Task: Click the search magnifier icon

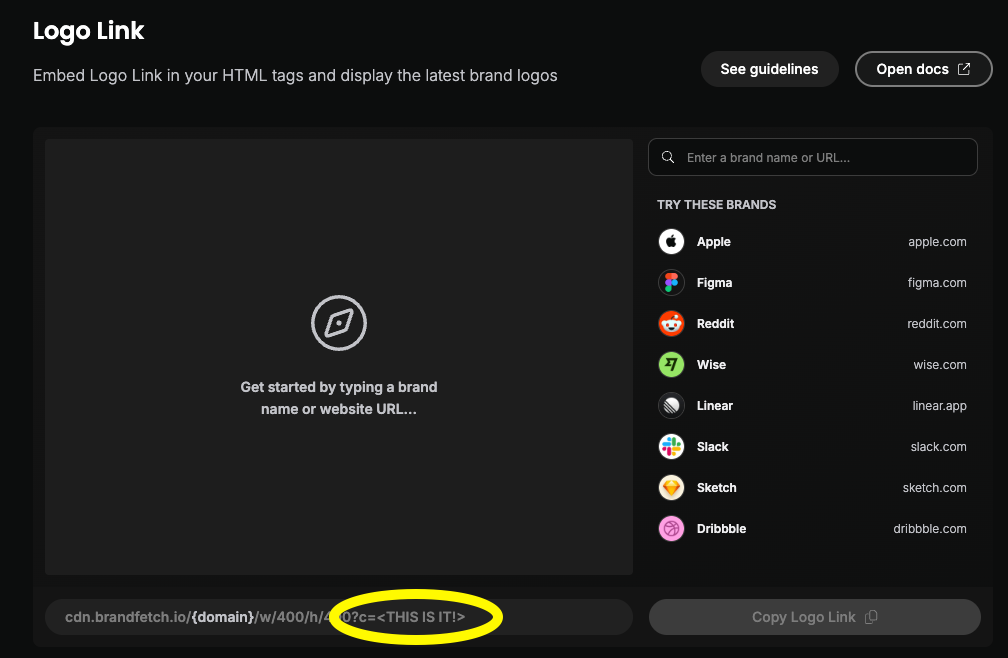Action: (x=668, y=157)
